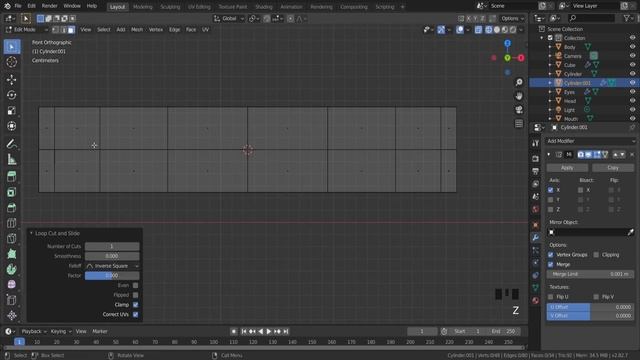Activate the Transform tool
Screen dimensions: 640x360
point(12,126)
